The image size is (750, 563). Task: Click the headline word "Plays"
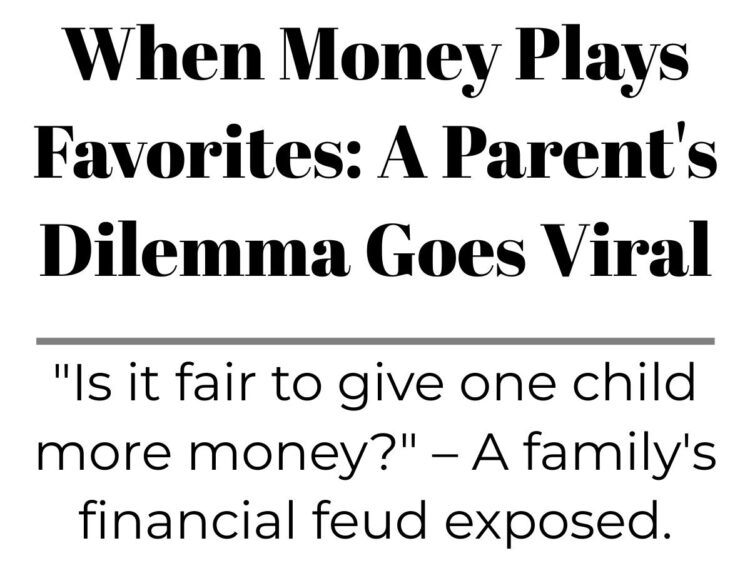pos(601,60)
